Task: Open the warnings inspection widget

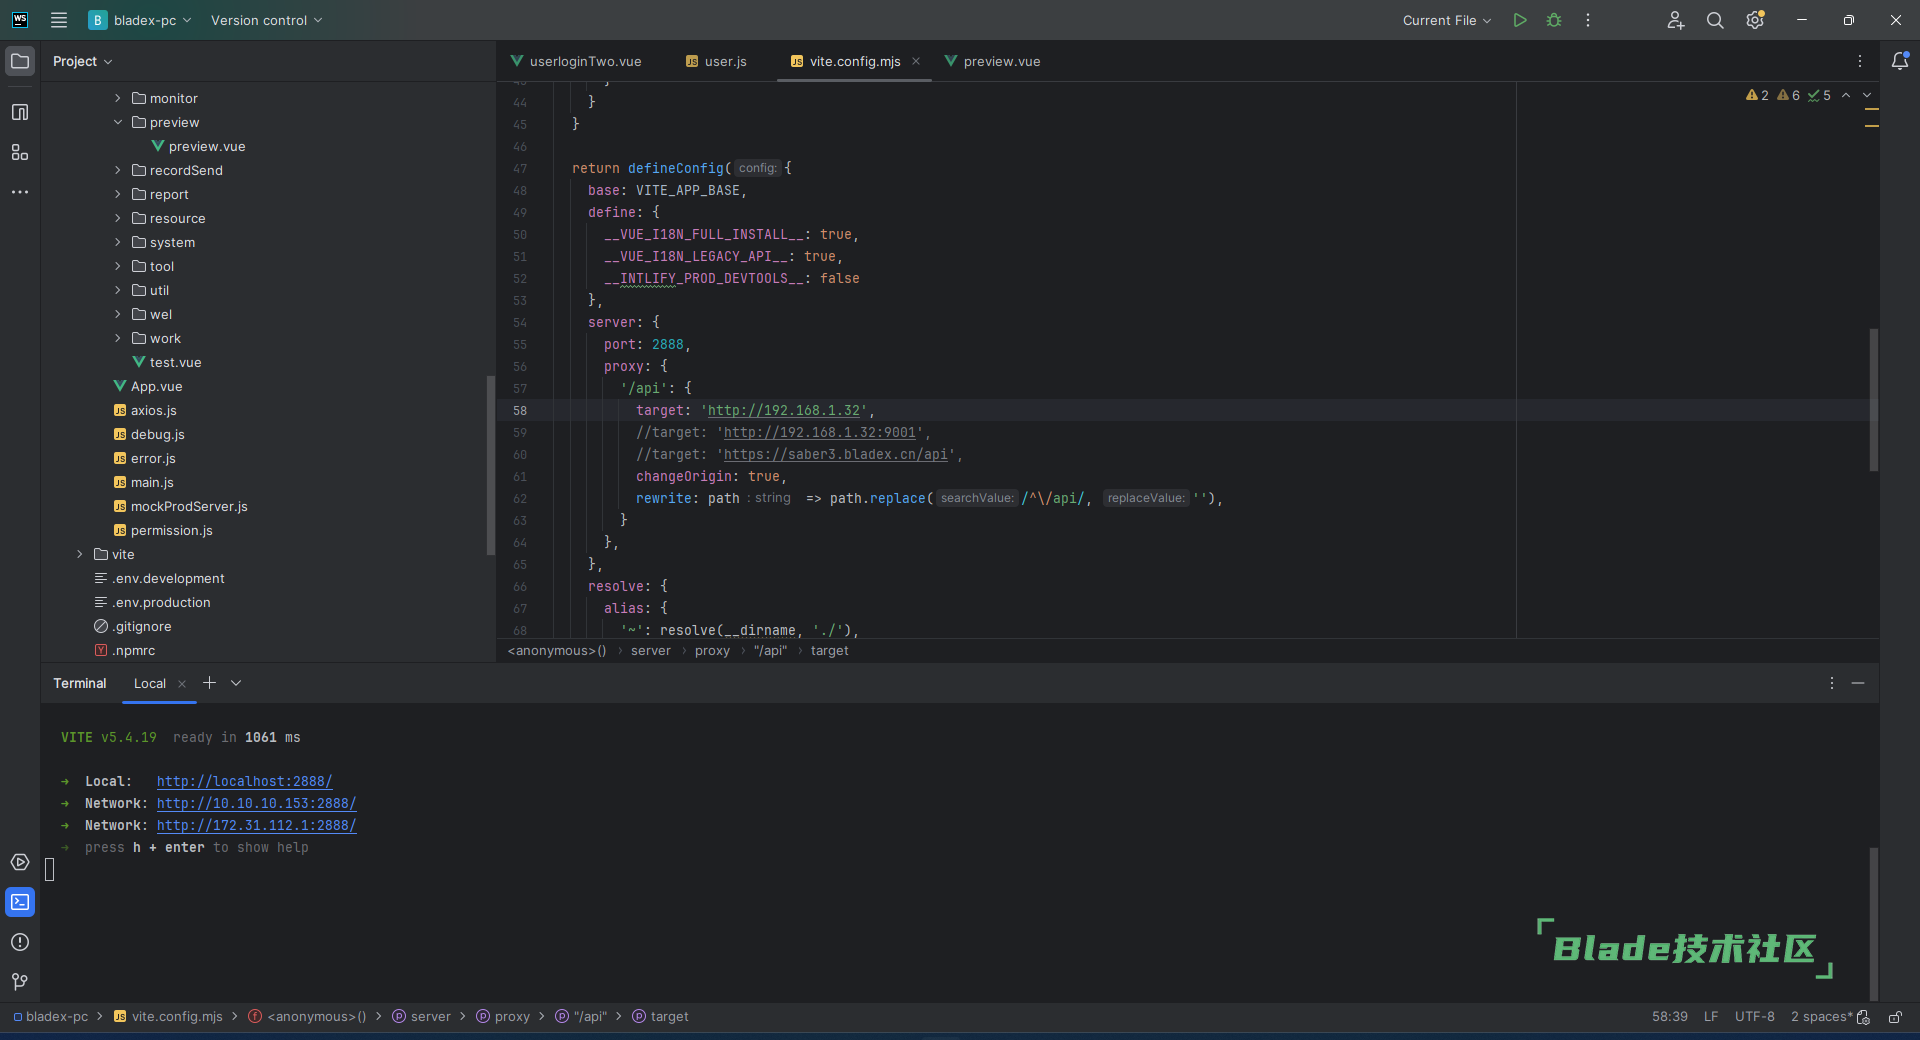Action: 1788,95
